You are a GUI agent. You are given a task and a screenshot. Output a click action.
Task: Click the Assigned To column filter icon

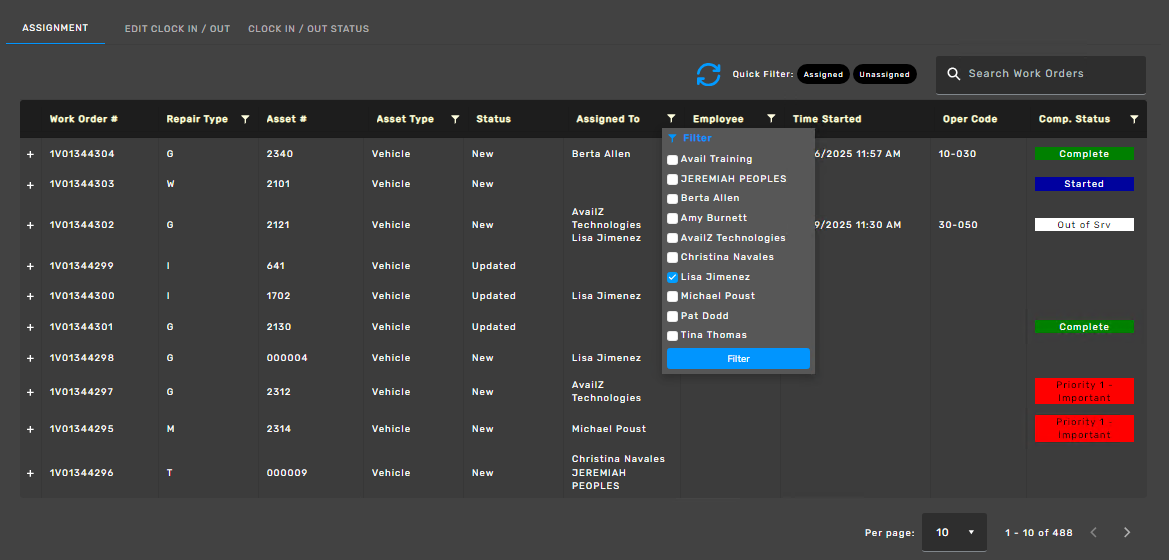(671, 119)
